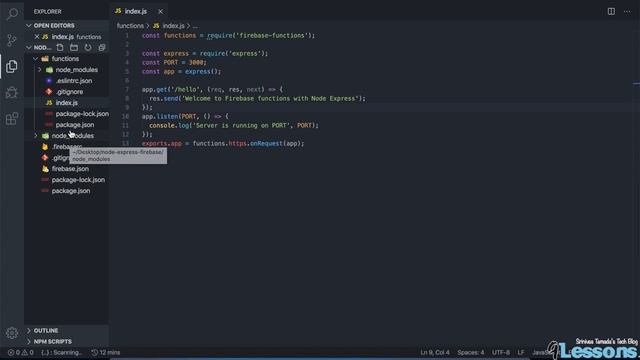Close the index.js editor tab
Viewport: 640px width, 360px height.
tap(160, 11)
